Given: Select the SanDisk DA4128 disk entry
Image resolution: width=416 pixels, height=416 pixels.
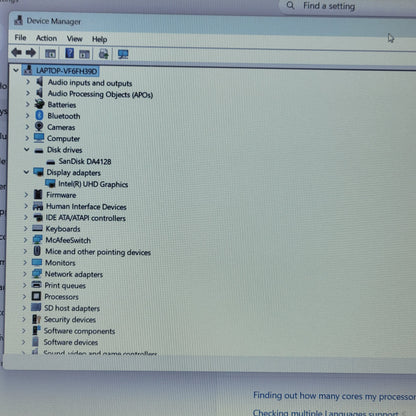Looking at the screenshot, I should click(85, 162).
